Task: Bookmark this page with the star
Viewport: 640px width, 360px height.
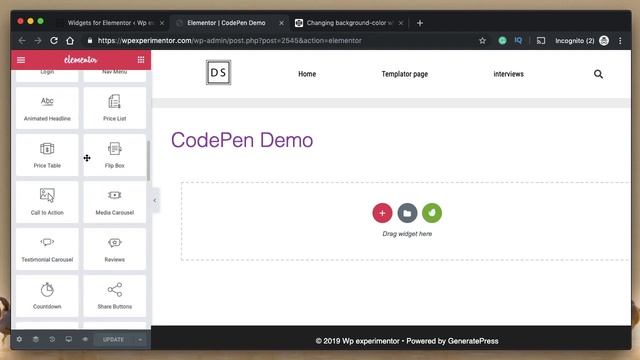Action: pyautogui.click(x=482, y=40)
